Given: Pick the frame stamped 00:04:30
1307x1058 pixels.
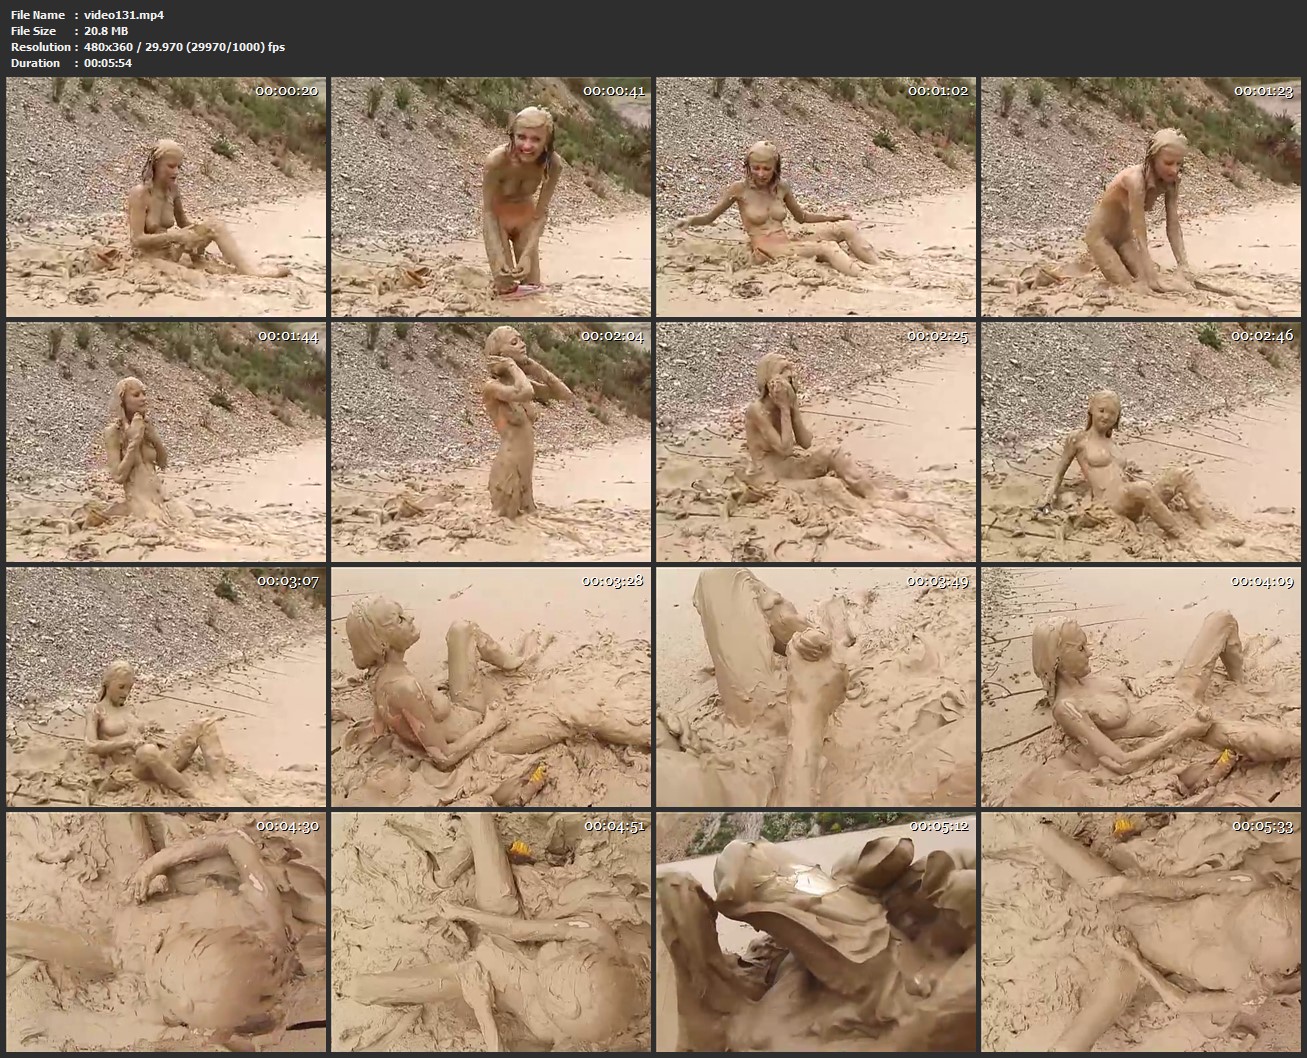Looking at the screenshot, I should [166, 932].
